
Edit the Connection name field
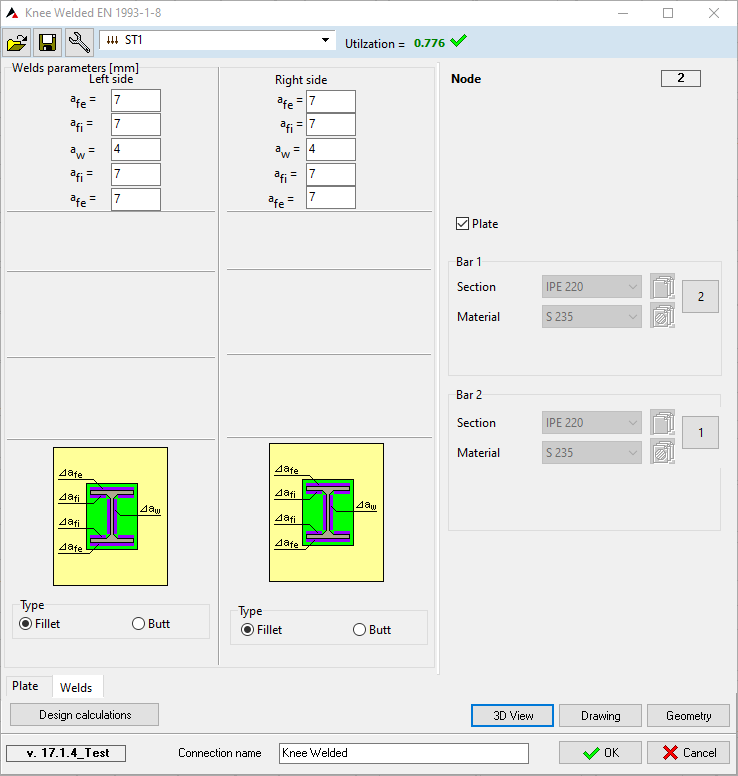[404, 753]
